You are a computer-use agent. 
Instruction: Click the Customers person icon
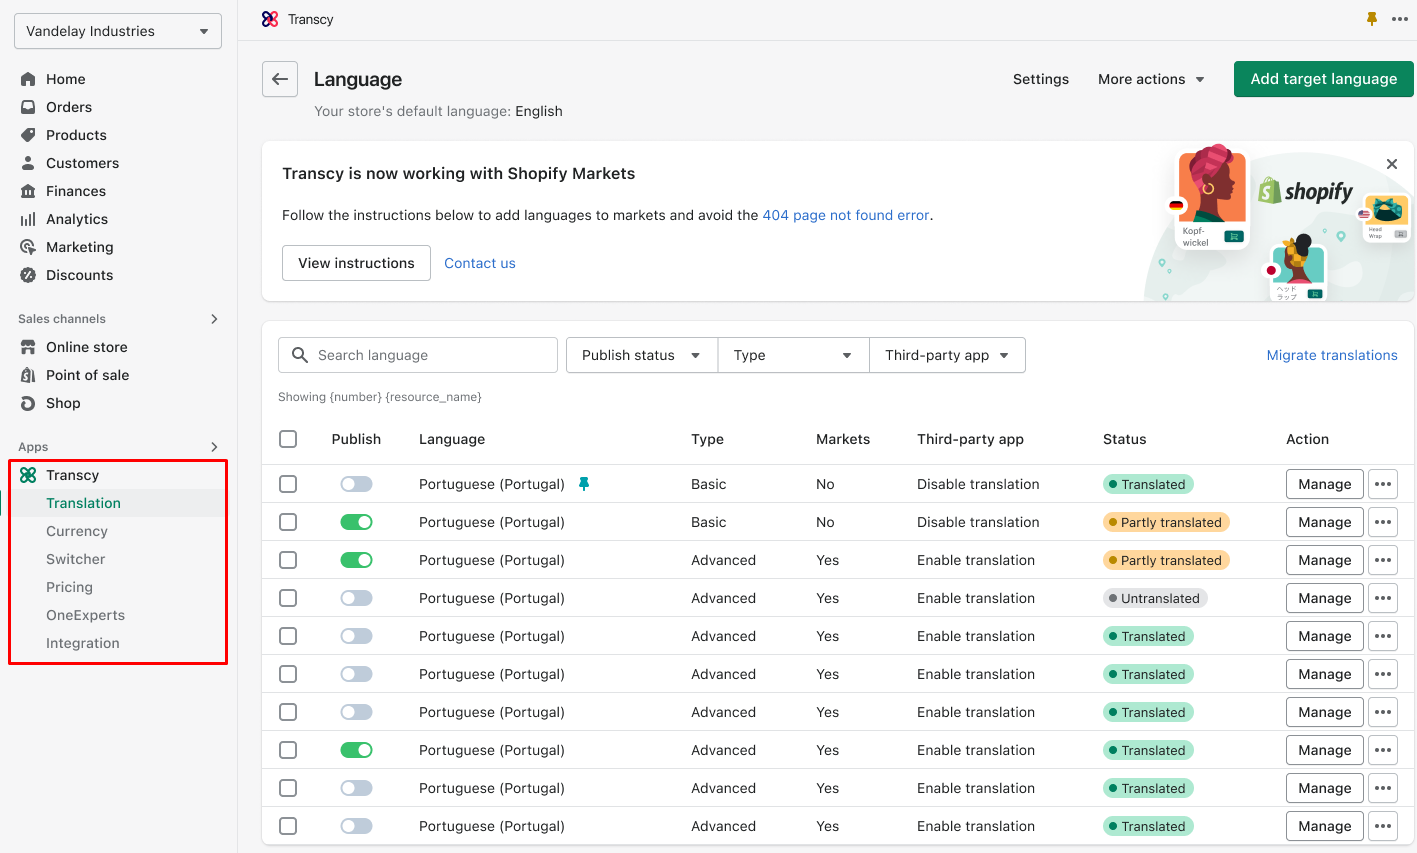pos(28,163)
